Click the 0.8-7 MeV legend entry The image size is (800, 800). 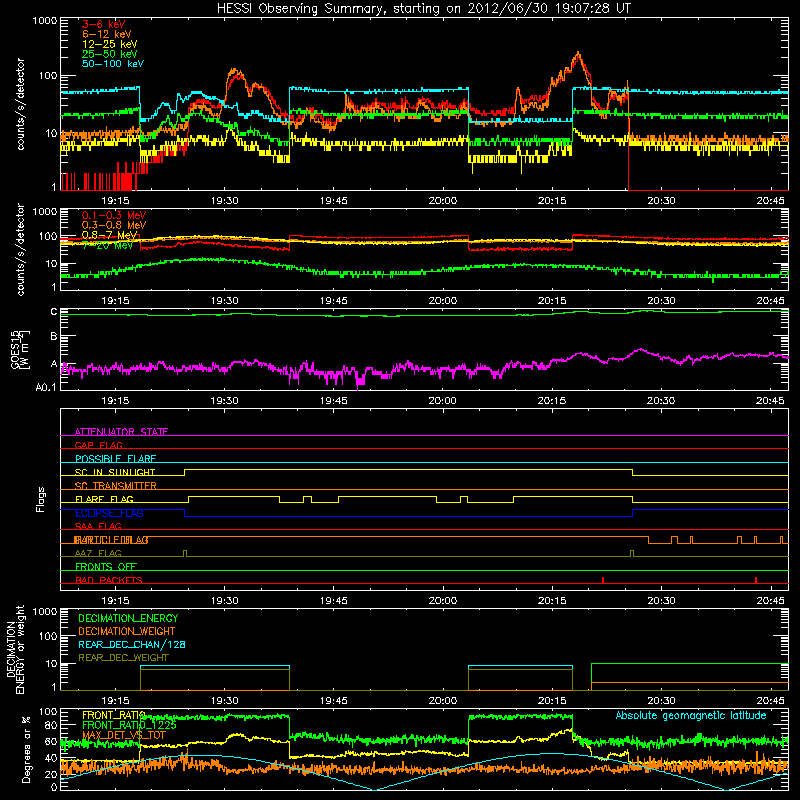pyautogui.click(x=110, y=235)
